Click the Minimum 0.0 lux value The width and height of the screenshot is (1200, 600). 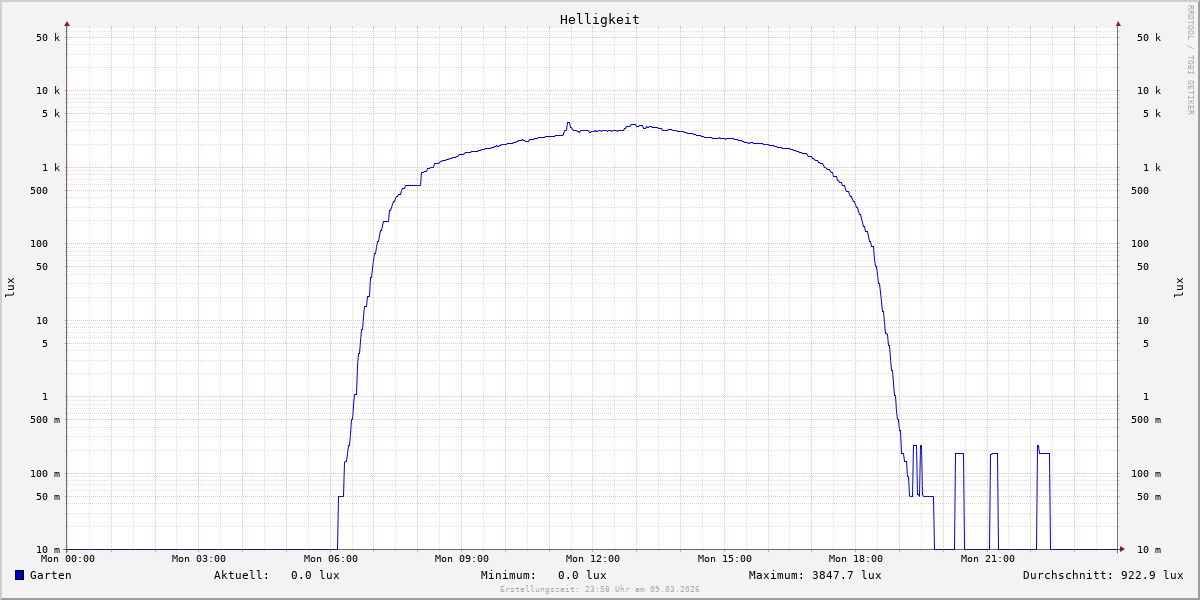point(582,575)
